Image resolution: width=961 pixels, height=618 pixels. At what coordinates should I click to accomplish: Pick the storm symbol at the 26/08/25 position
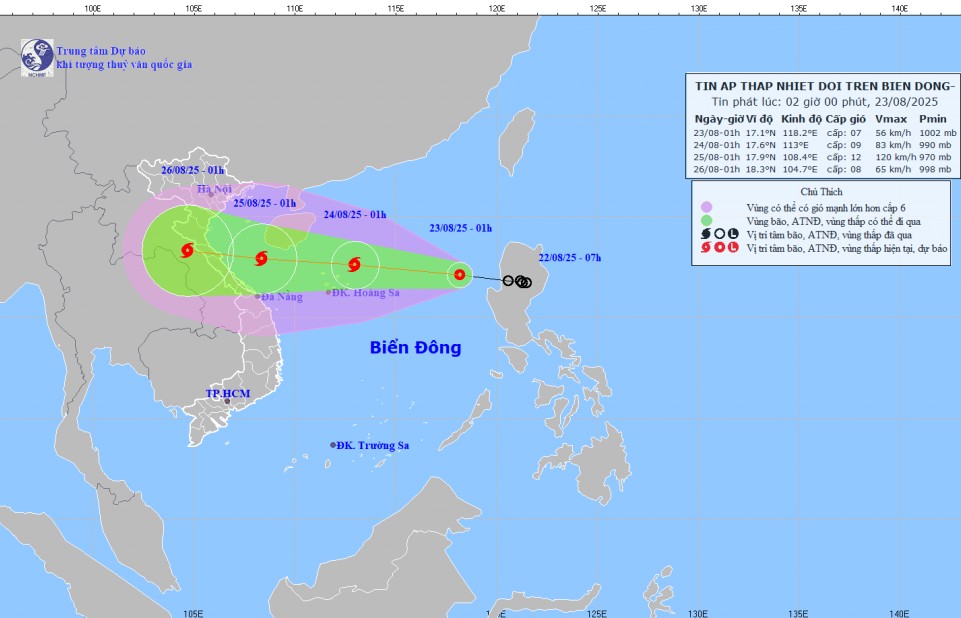tap(187, 250)
